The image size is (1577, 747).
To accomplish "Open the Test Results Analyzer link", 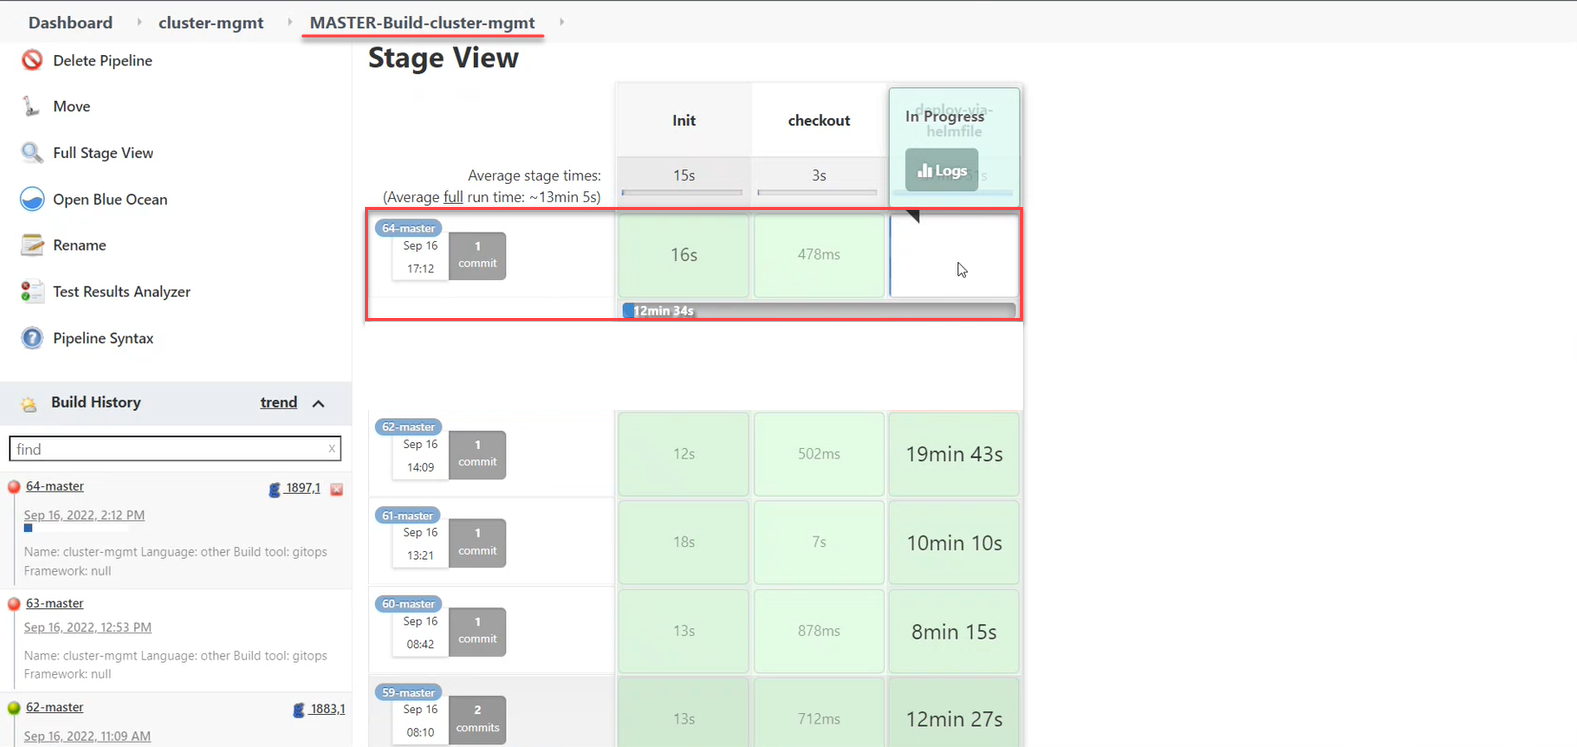I will click(121, 291).
